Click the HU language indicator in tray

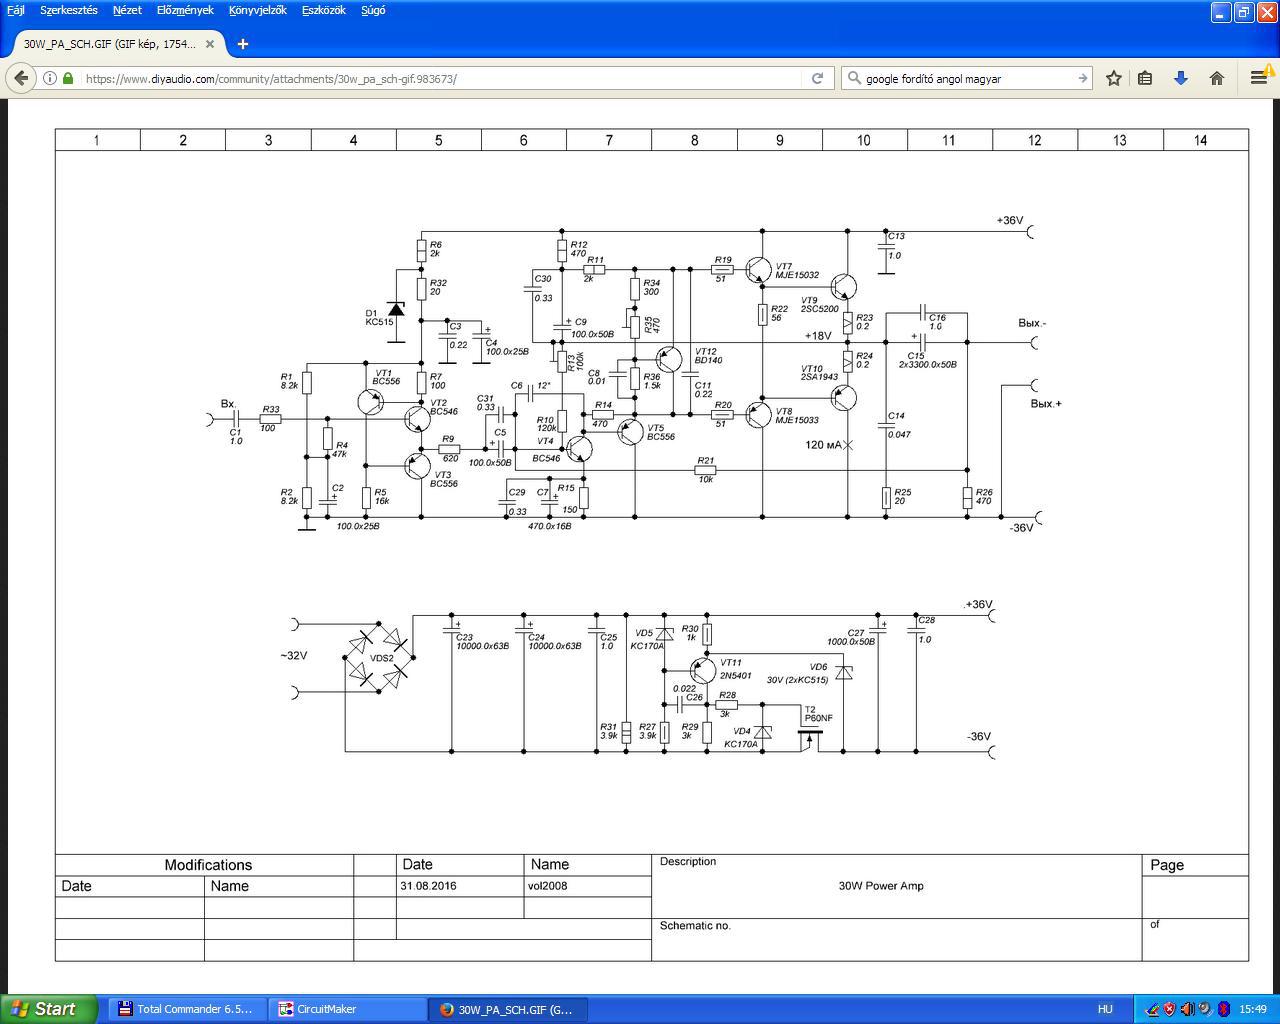[x=1105, y=1009]
